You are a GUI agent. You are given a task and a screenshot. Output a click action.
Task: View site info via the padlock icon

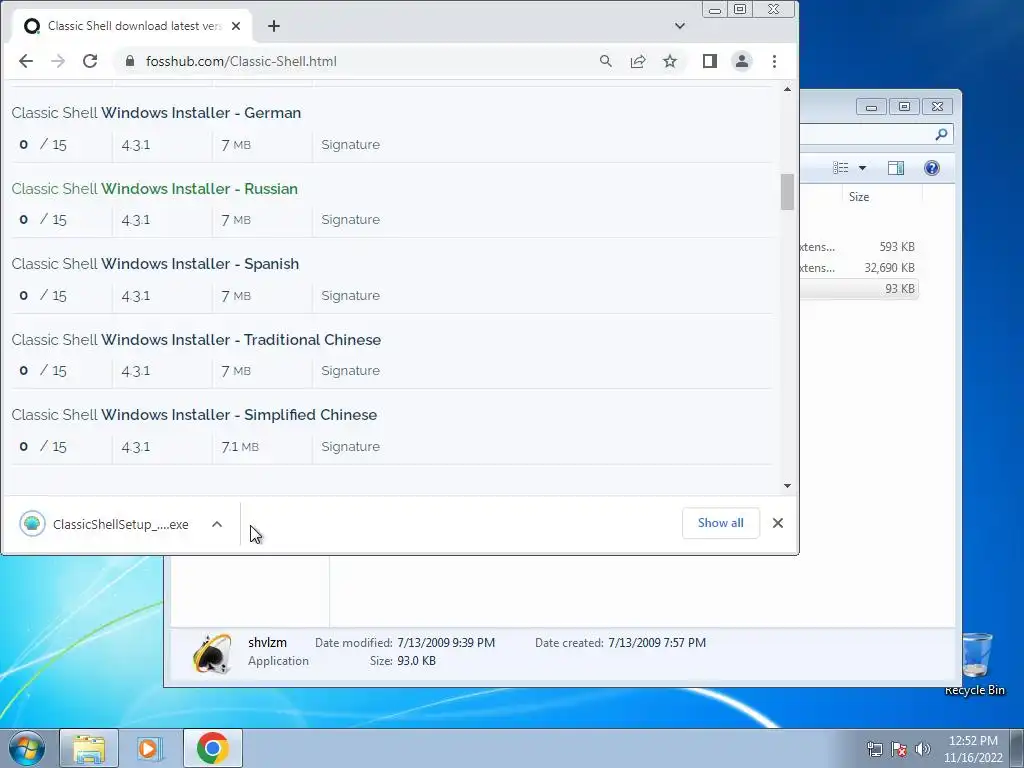130,61
